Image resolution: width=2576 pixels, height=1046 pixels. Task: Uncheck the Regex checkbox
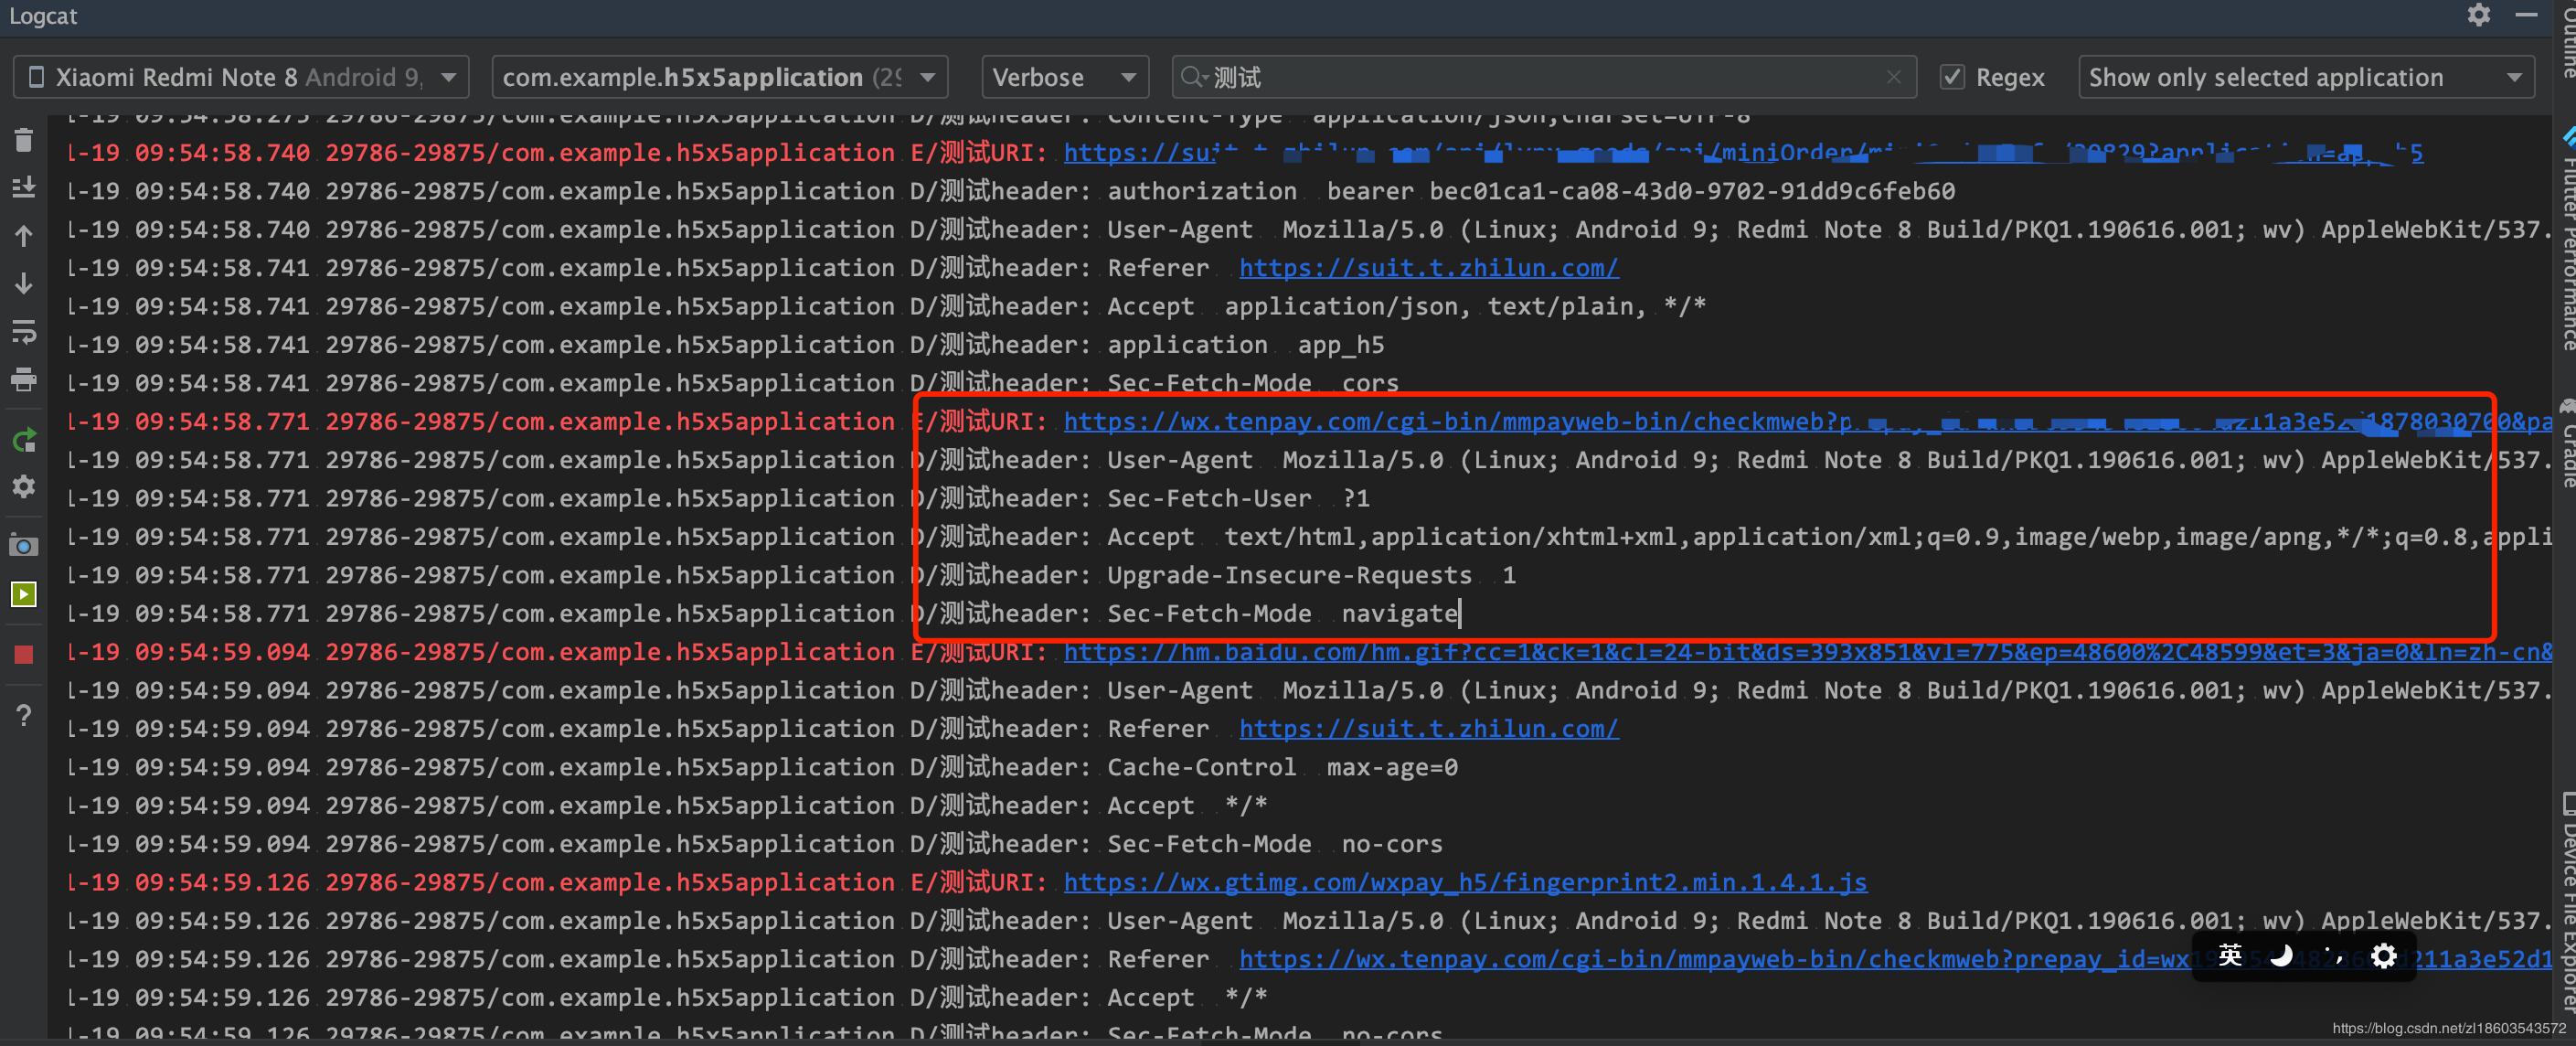[1951, 76]
